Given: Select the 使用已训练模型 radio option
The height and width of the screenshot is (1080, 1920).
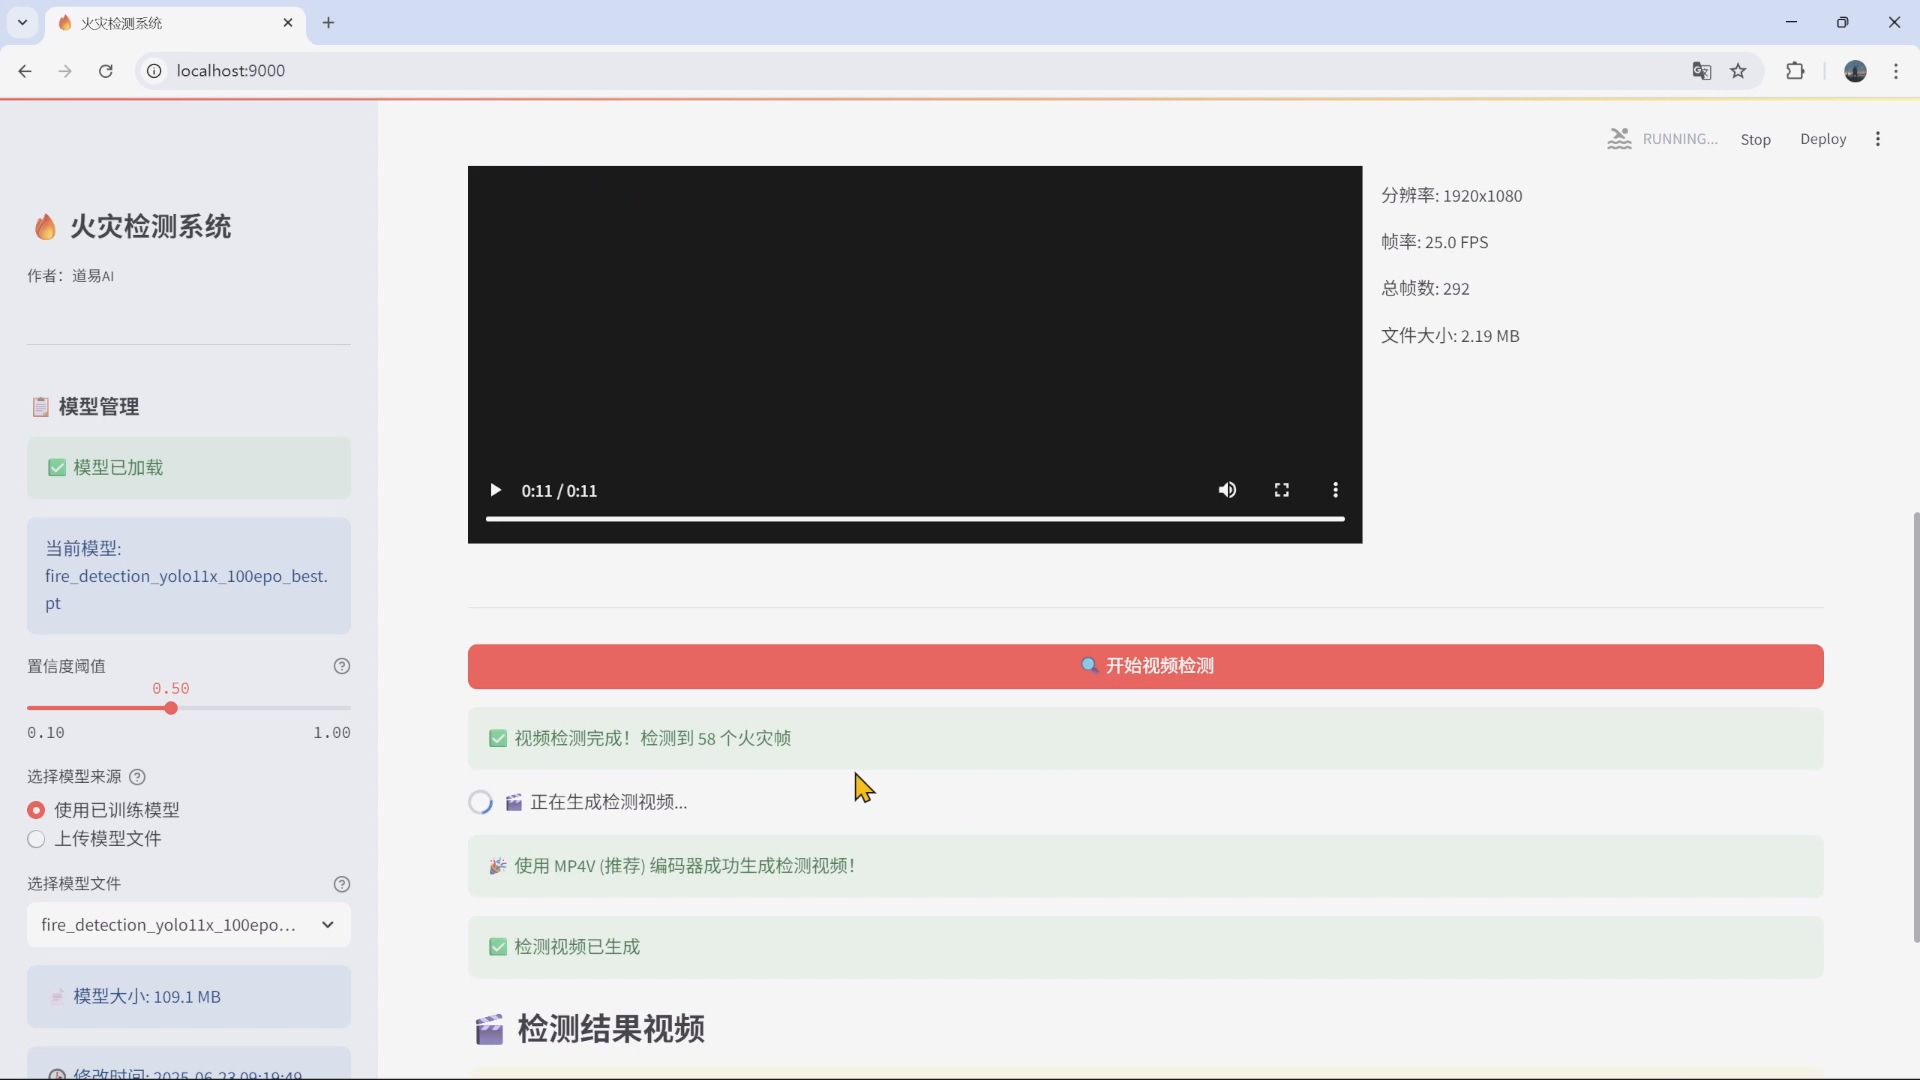Looking at the screenshot, I should tap(36, 810).
